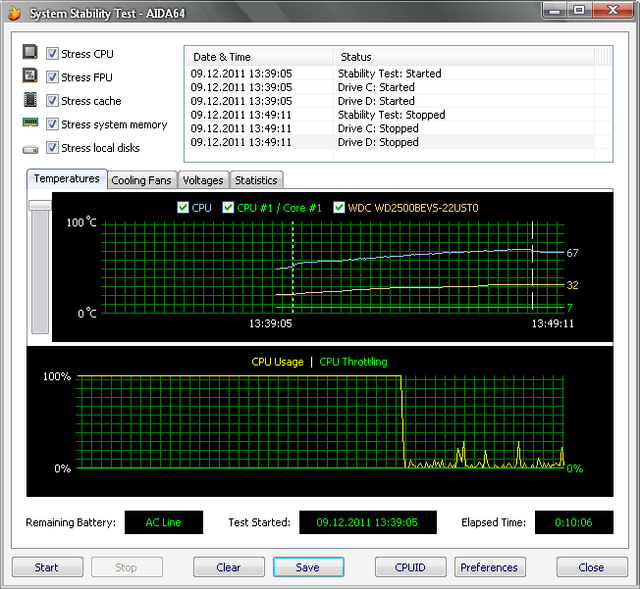The width and height of the screenshot is (640, 589).
Task: Toggle CPU #1 / Core #1 graph checkbox
Action: [x=229, y=208]
